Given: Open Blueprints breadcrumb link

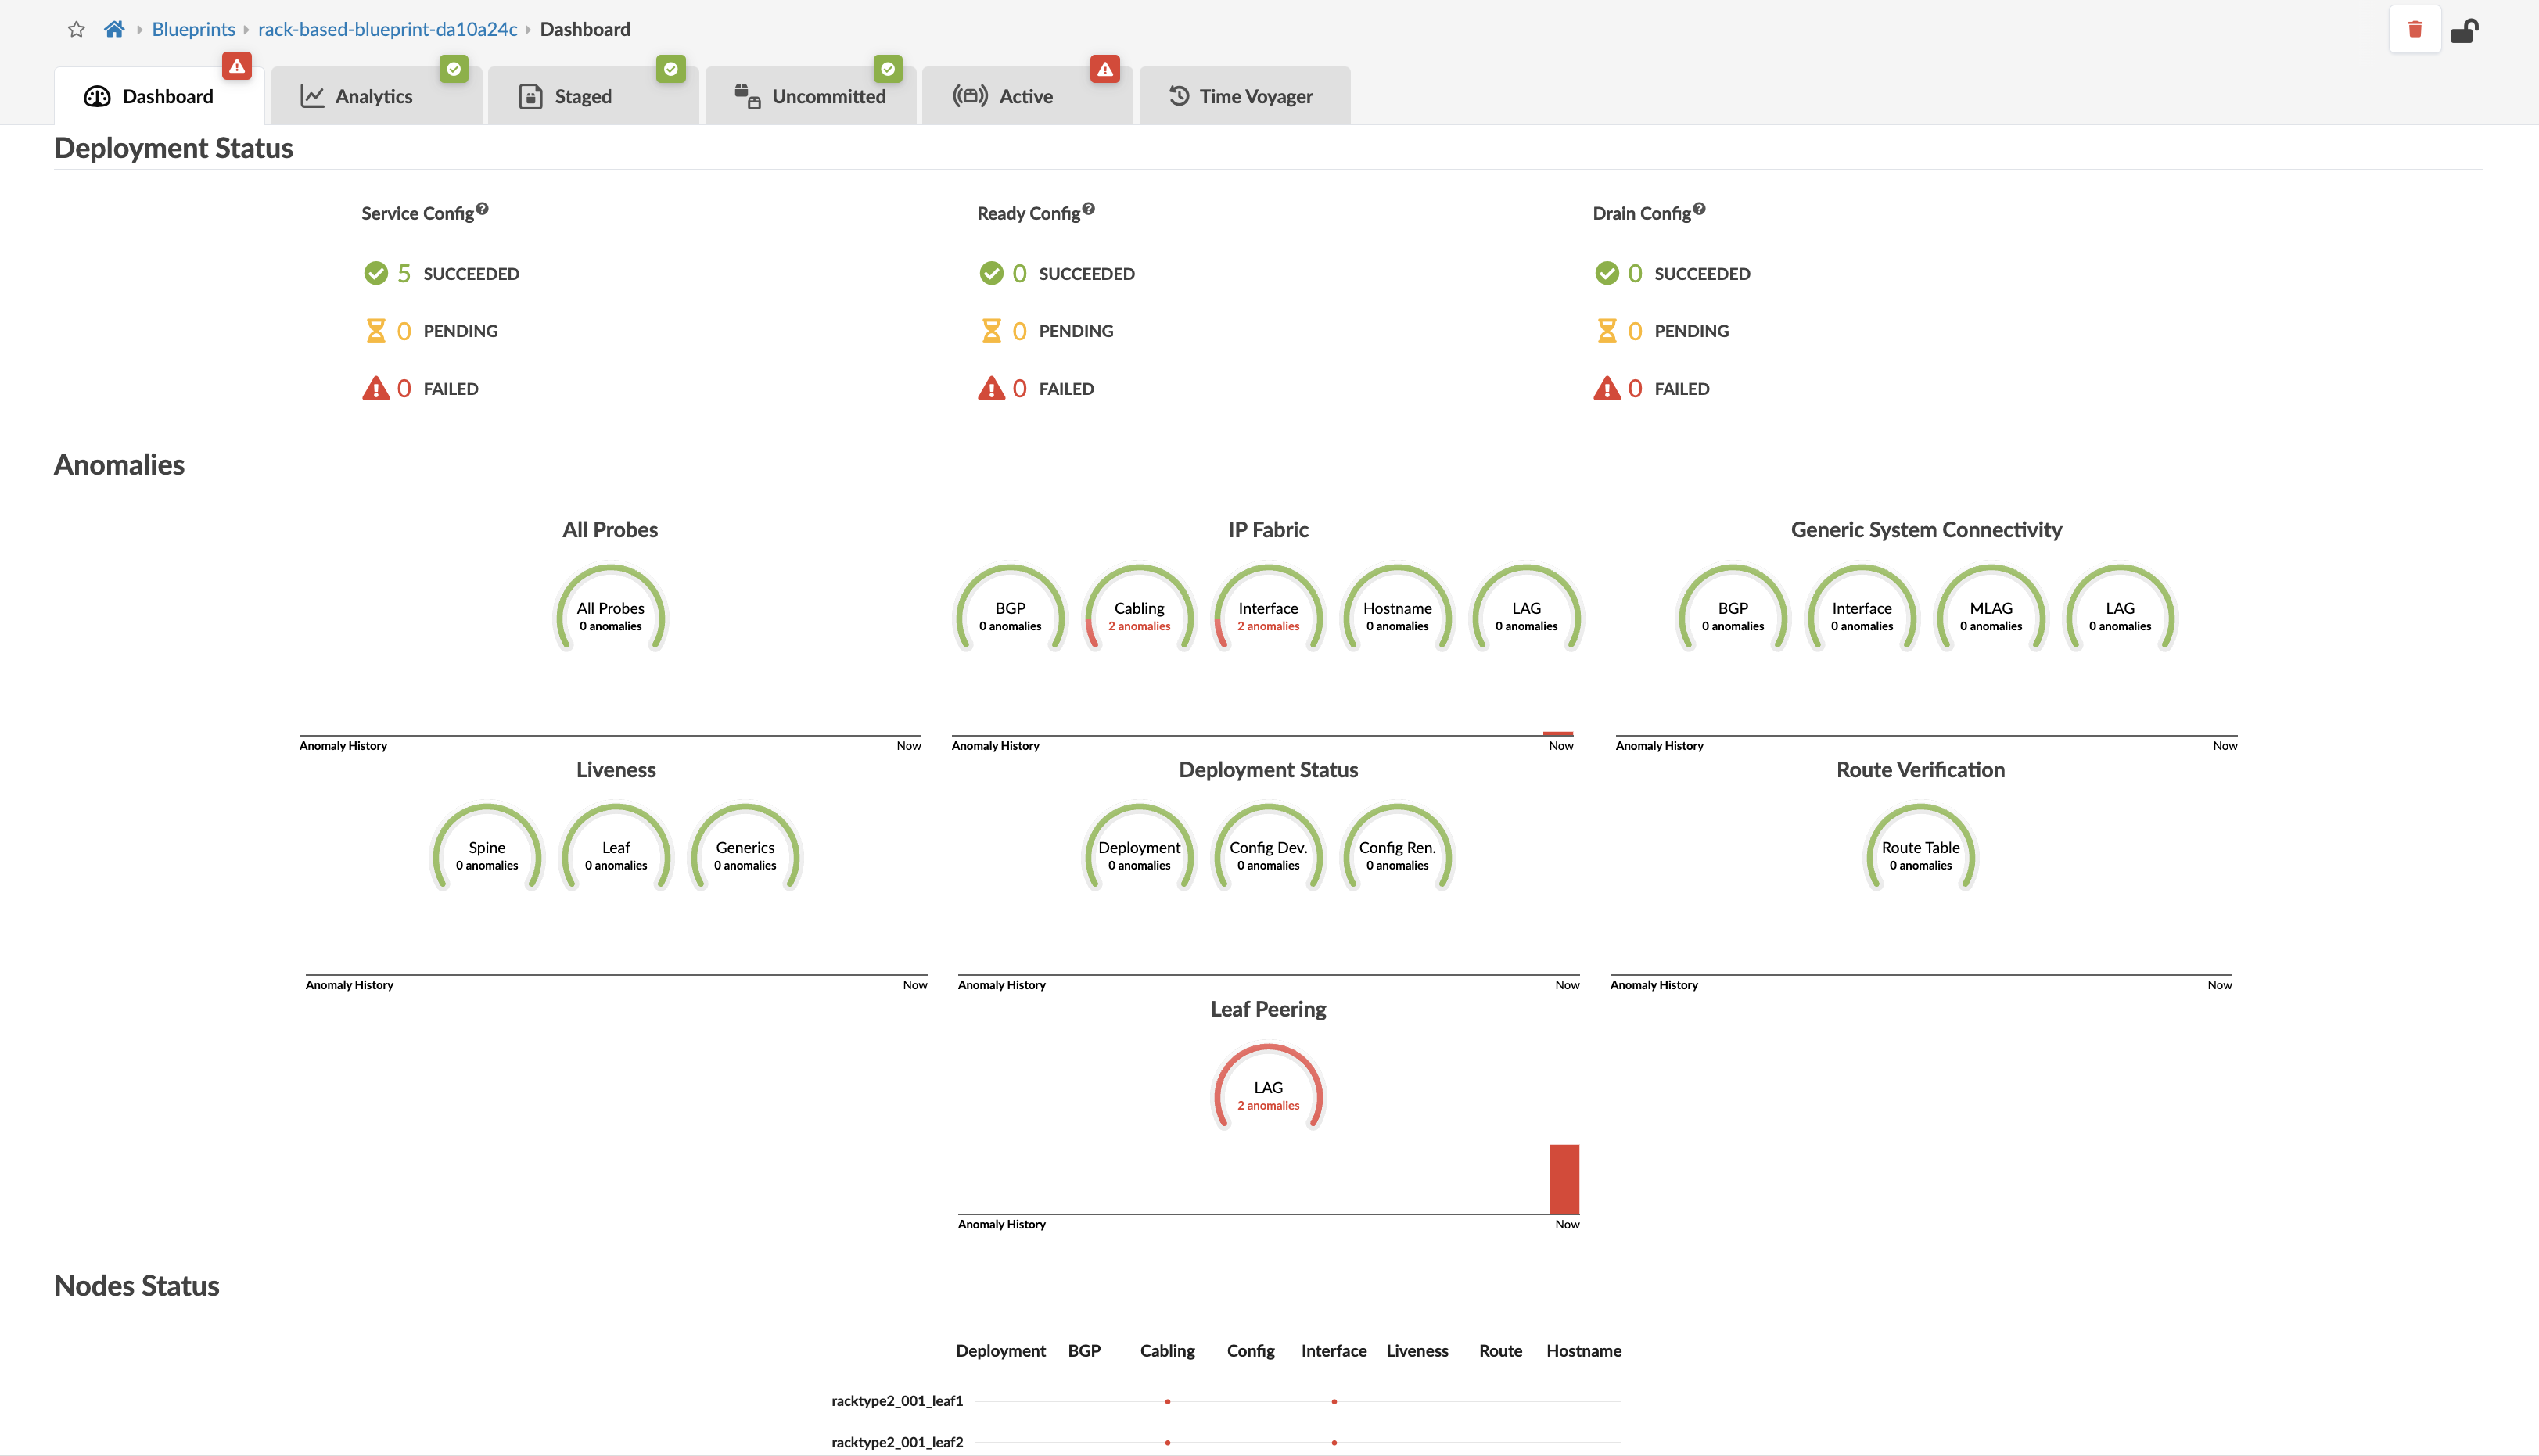Looking at the screenshot, I should click(x=193, y=29).
